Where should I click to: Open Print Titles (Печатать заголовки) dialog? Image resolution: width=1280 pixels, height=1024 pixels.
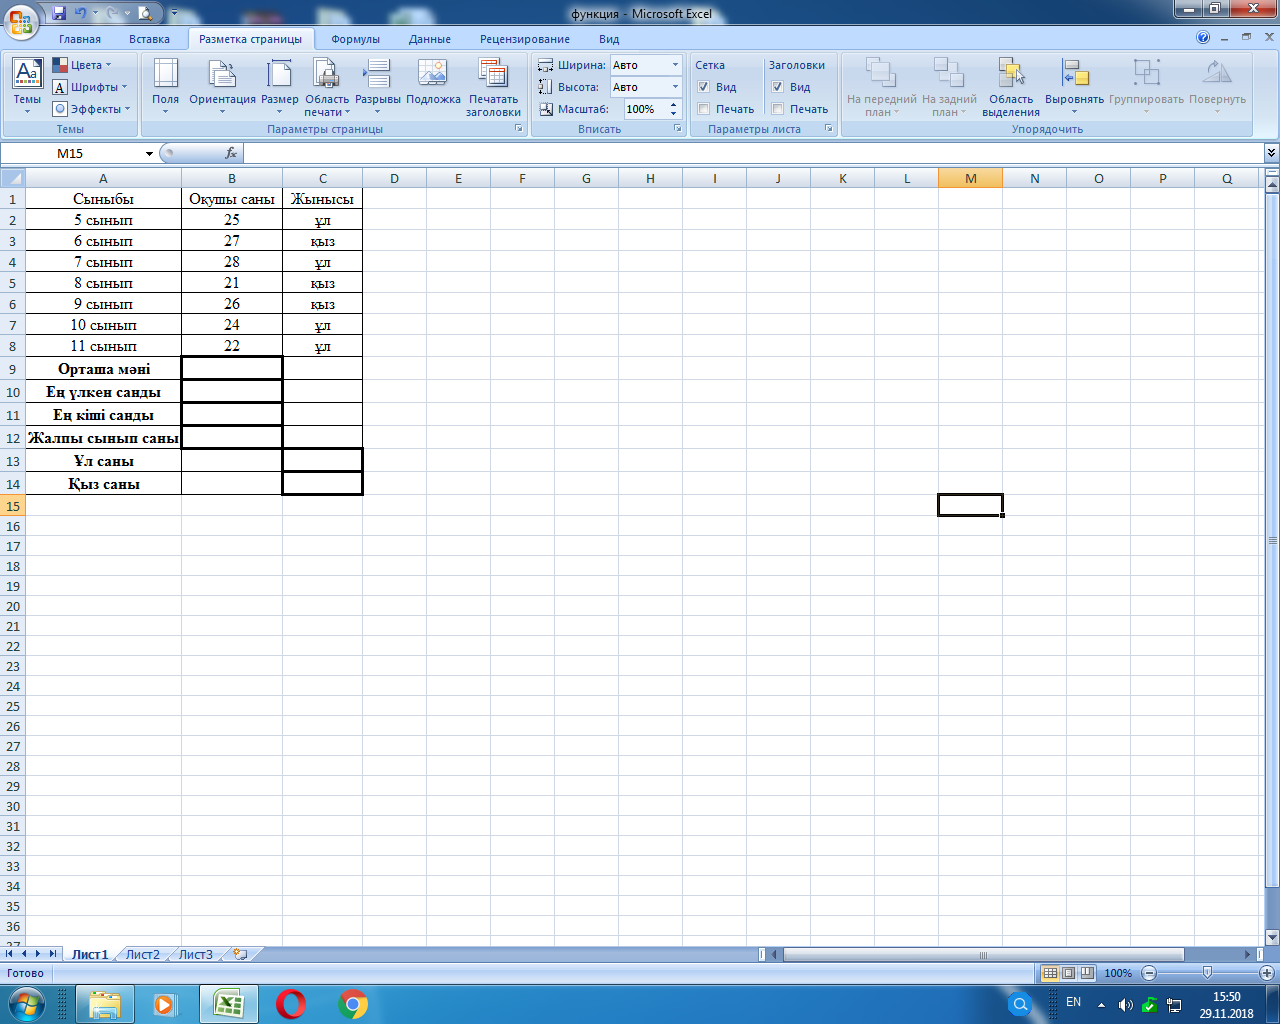click(x=493, y=85)
